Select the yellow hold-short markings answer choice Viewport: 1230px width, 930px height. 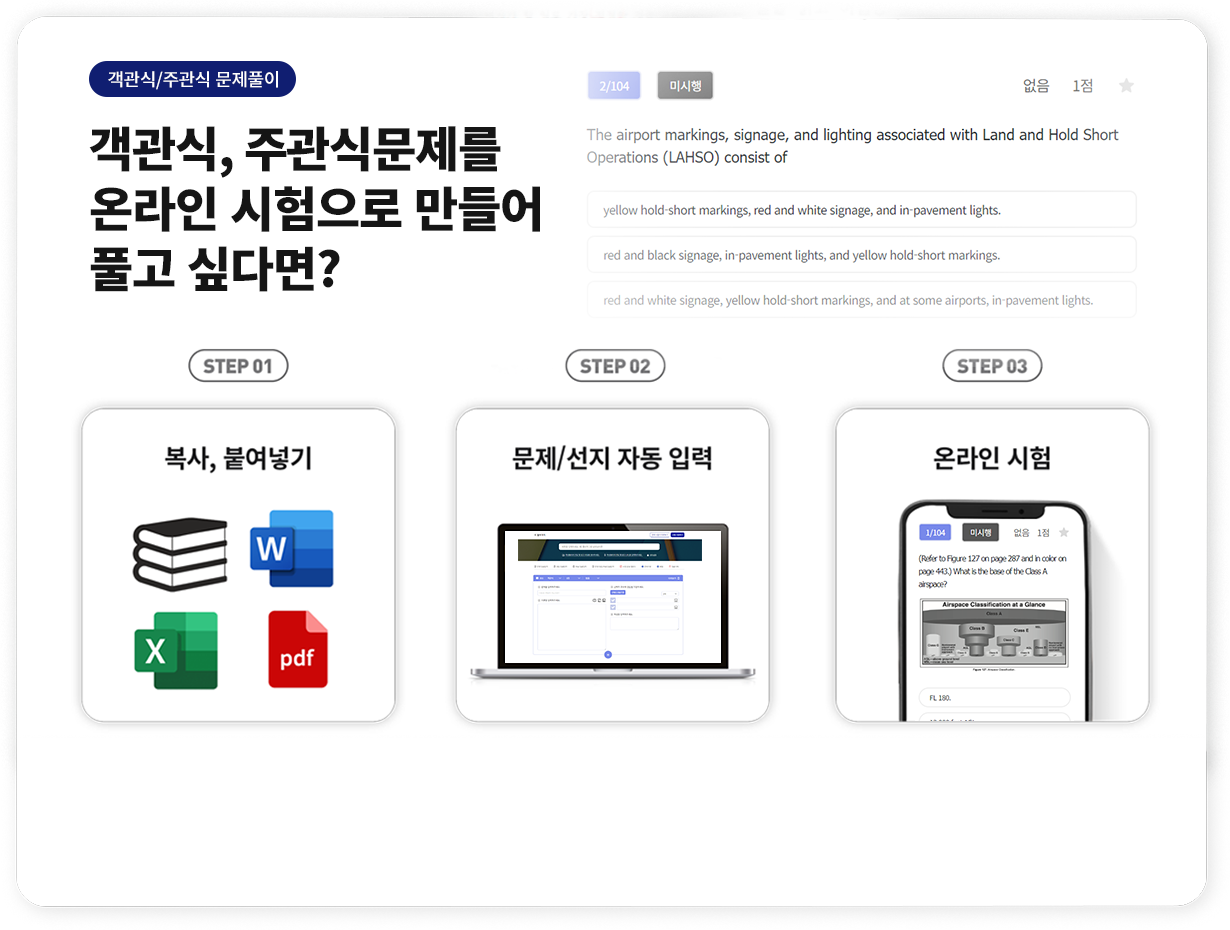862,209
